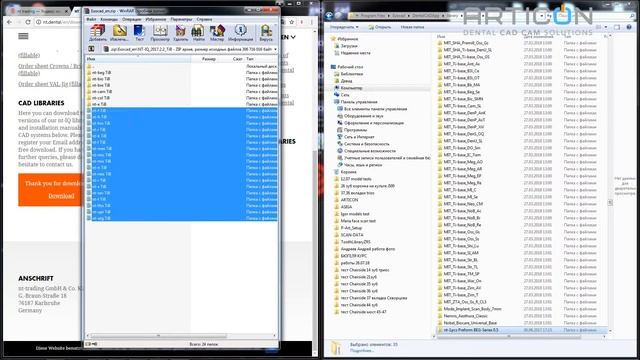Image resolution: width=640 pixels, height=360 pixels.
Task: Click WinRAR's Тест (Test) toolbar icon
Action: [x=139, y=33]
